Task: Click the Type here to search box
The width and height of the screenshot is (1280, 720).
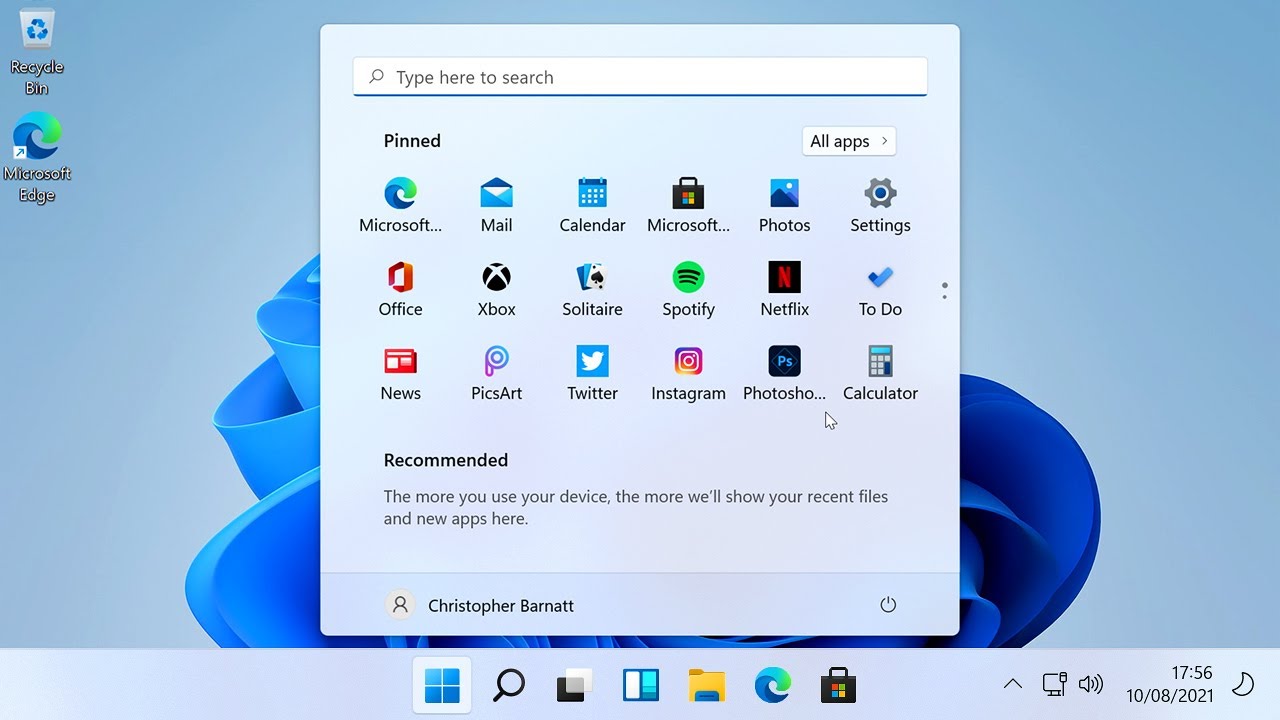Action: point(640,77)
